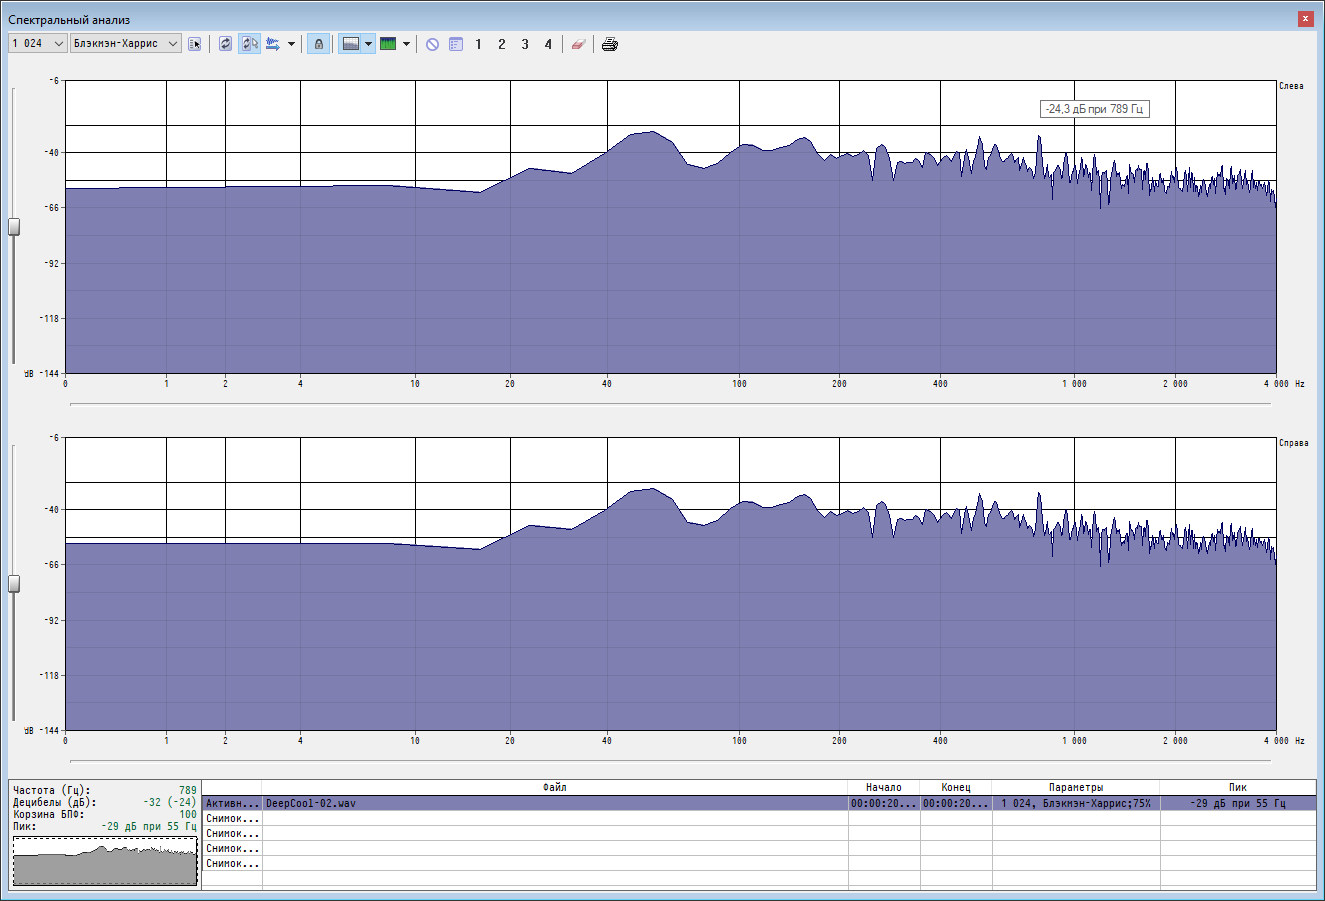The width and height of the screenshot is (1325, 901).
Task: Toggle the statistics list panel icon
Action: coord(456,44)
